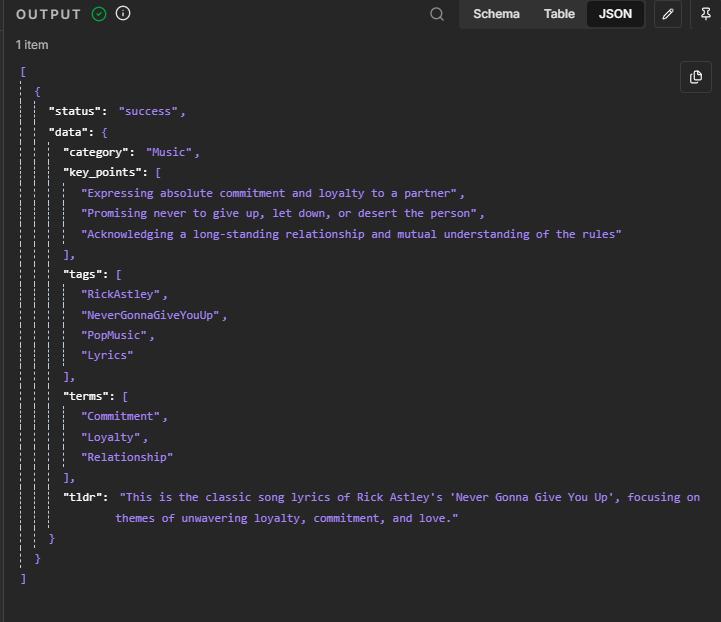Screen dimensions: 721x622
Task: Copy JSON with the clipboard icon
Action: [696, 77]
